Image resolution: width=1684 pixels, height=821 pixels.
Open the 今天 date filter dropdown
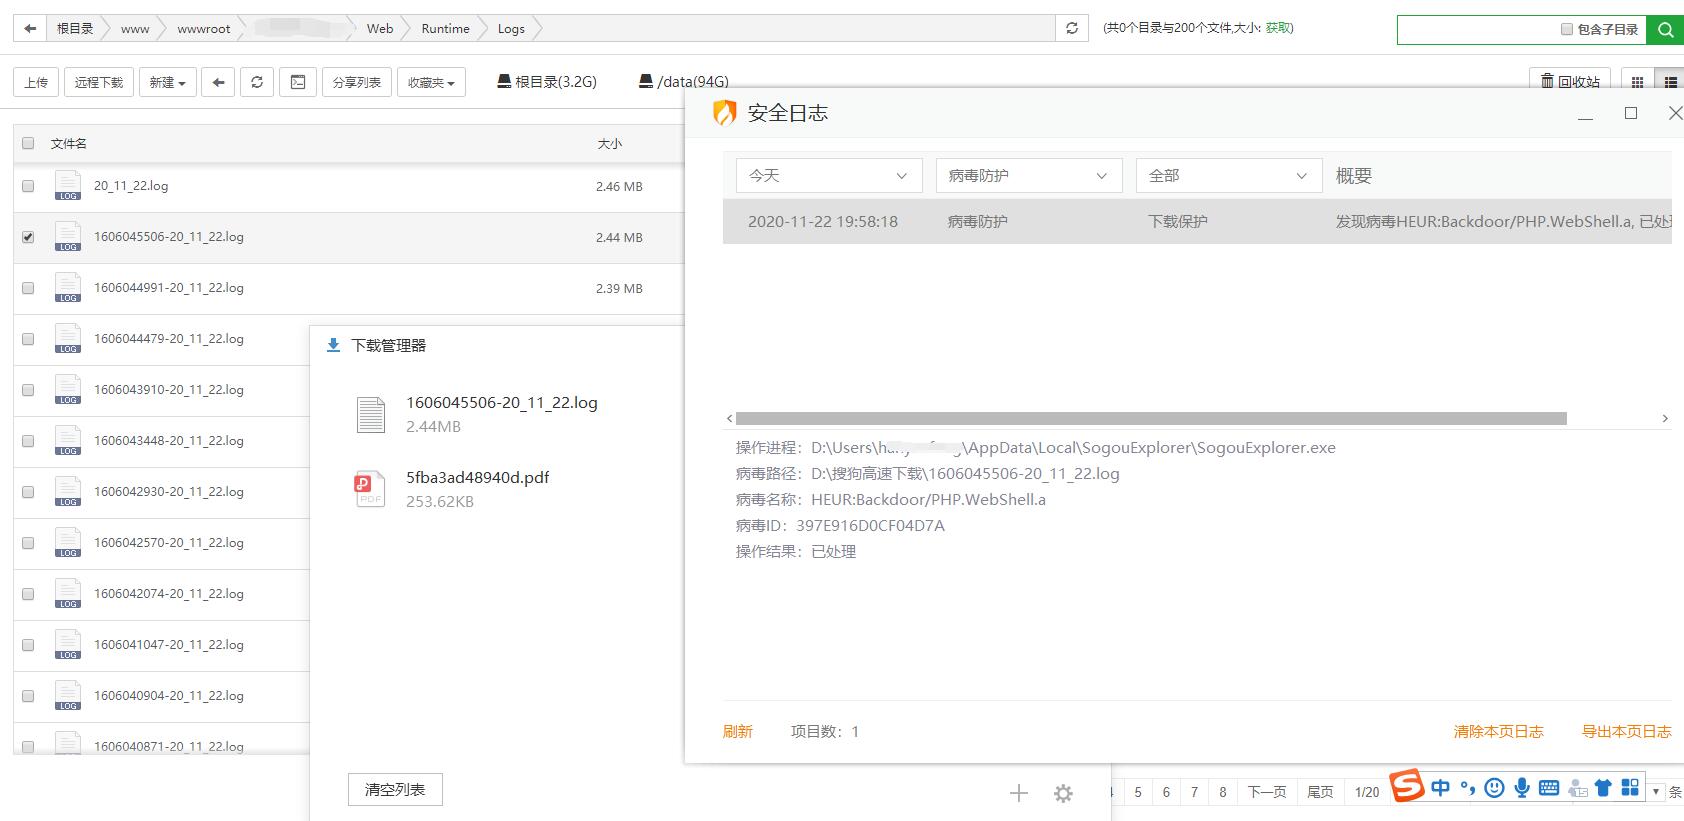[x=829, y=175]
